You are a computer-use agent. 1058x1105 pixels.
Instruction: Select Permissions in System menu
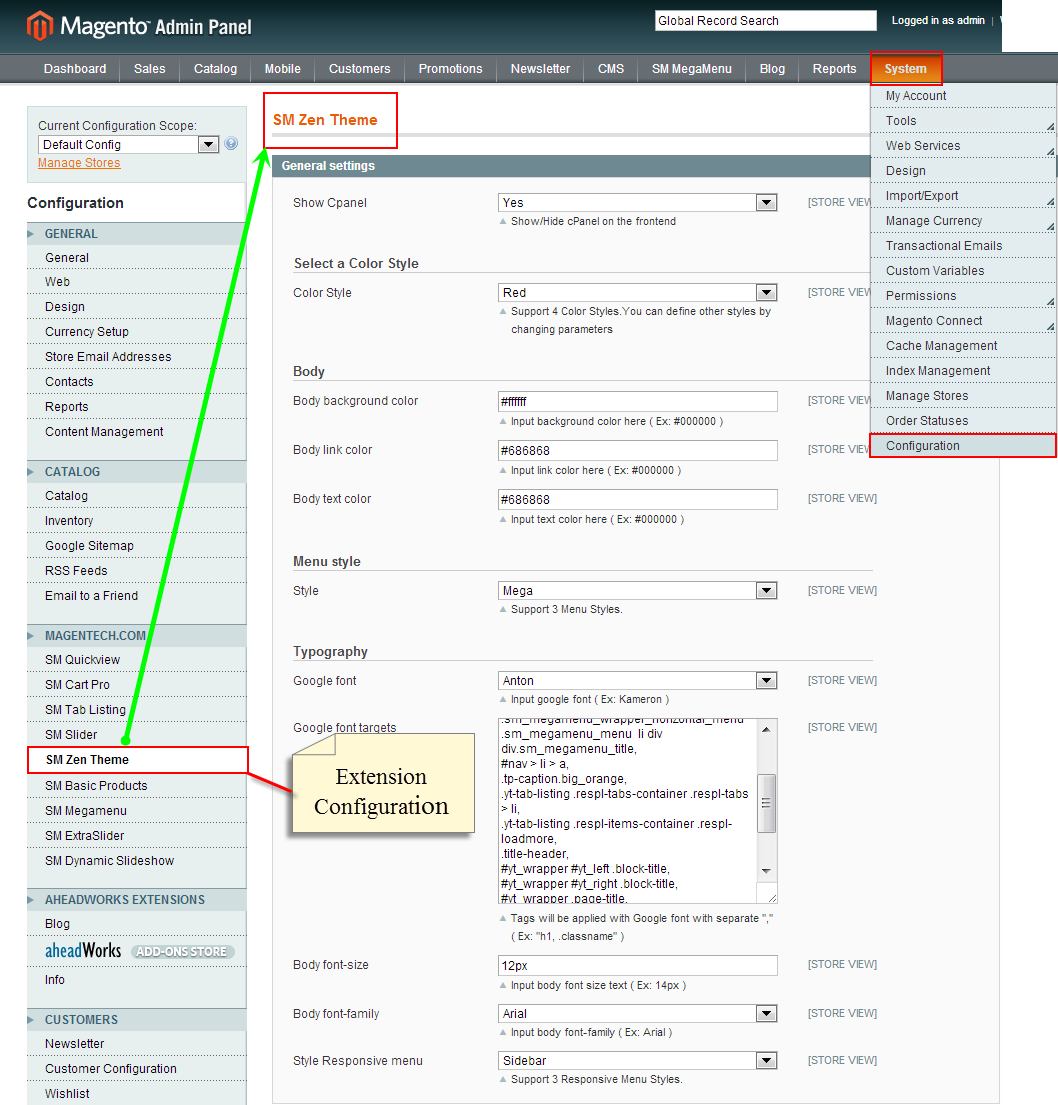(x=963, y=296)
